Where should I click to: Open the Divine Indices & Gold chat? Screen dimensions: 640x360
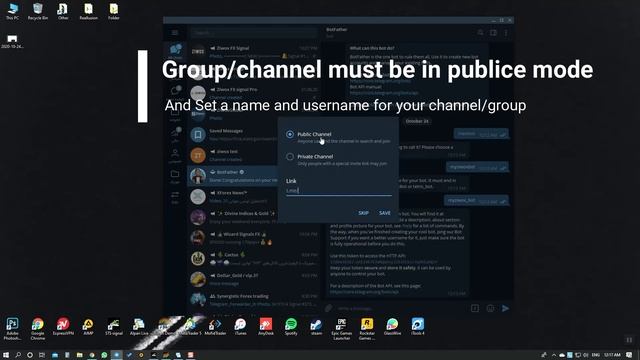[253, 217]
